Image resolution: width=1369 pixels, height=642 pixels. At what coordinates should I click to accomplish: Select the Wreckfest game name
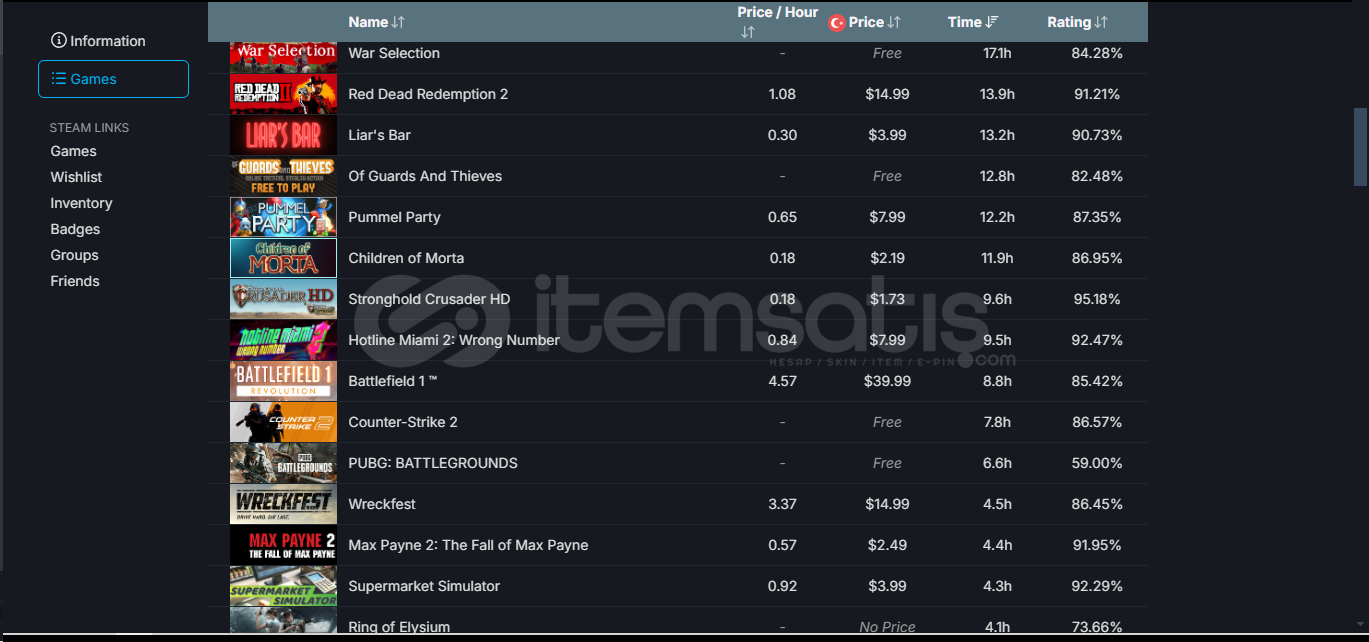[x=382, y=504]
